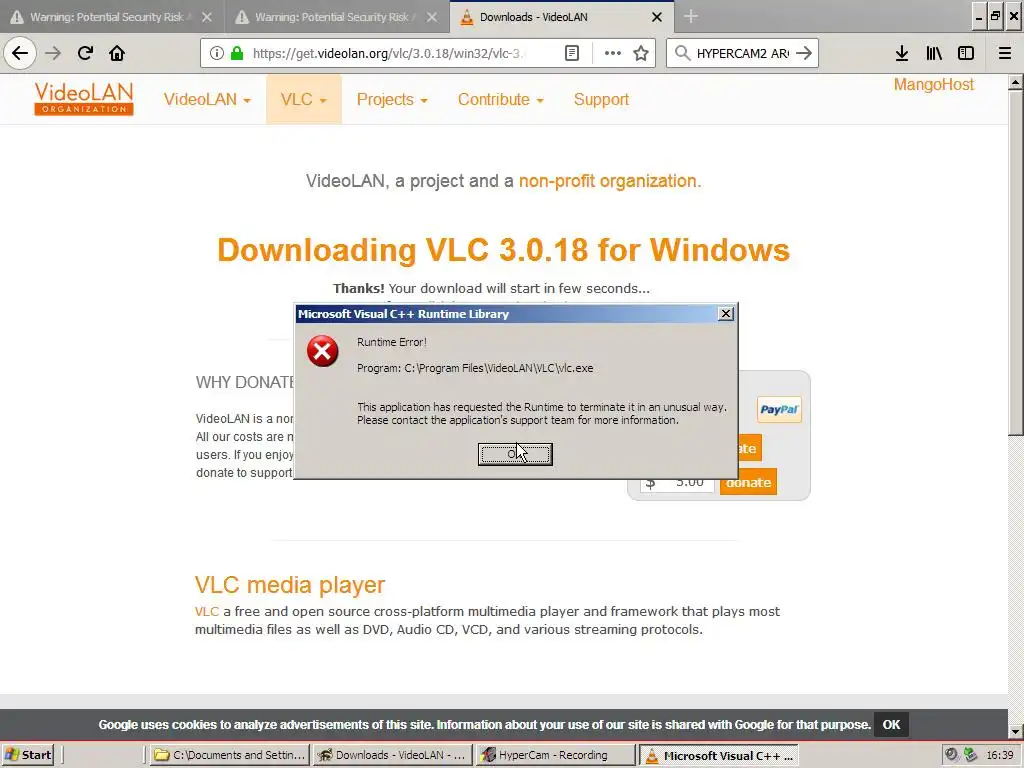Open the Firefox hamburger menu
This screenshot has height=768, width=1024.
pos(1005,53)
